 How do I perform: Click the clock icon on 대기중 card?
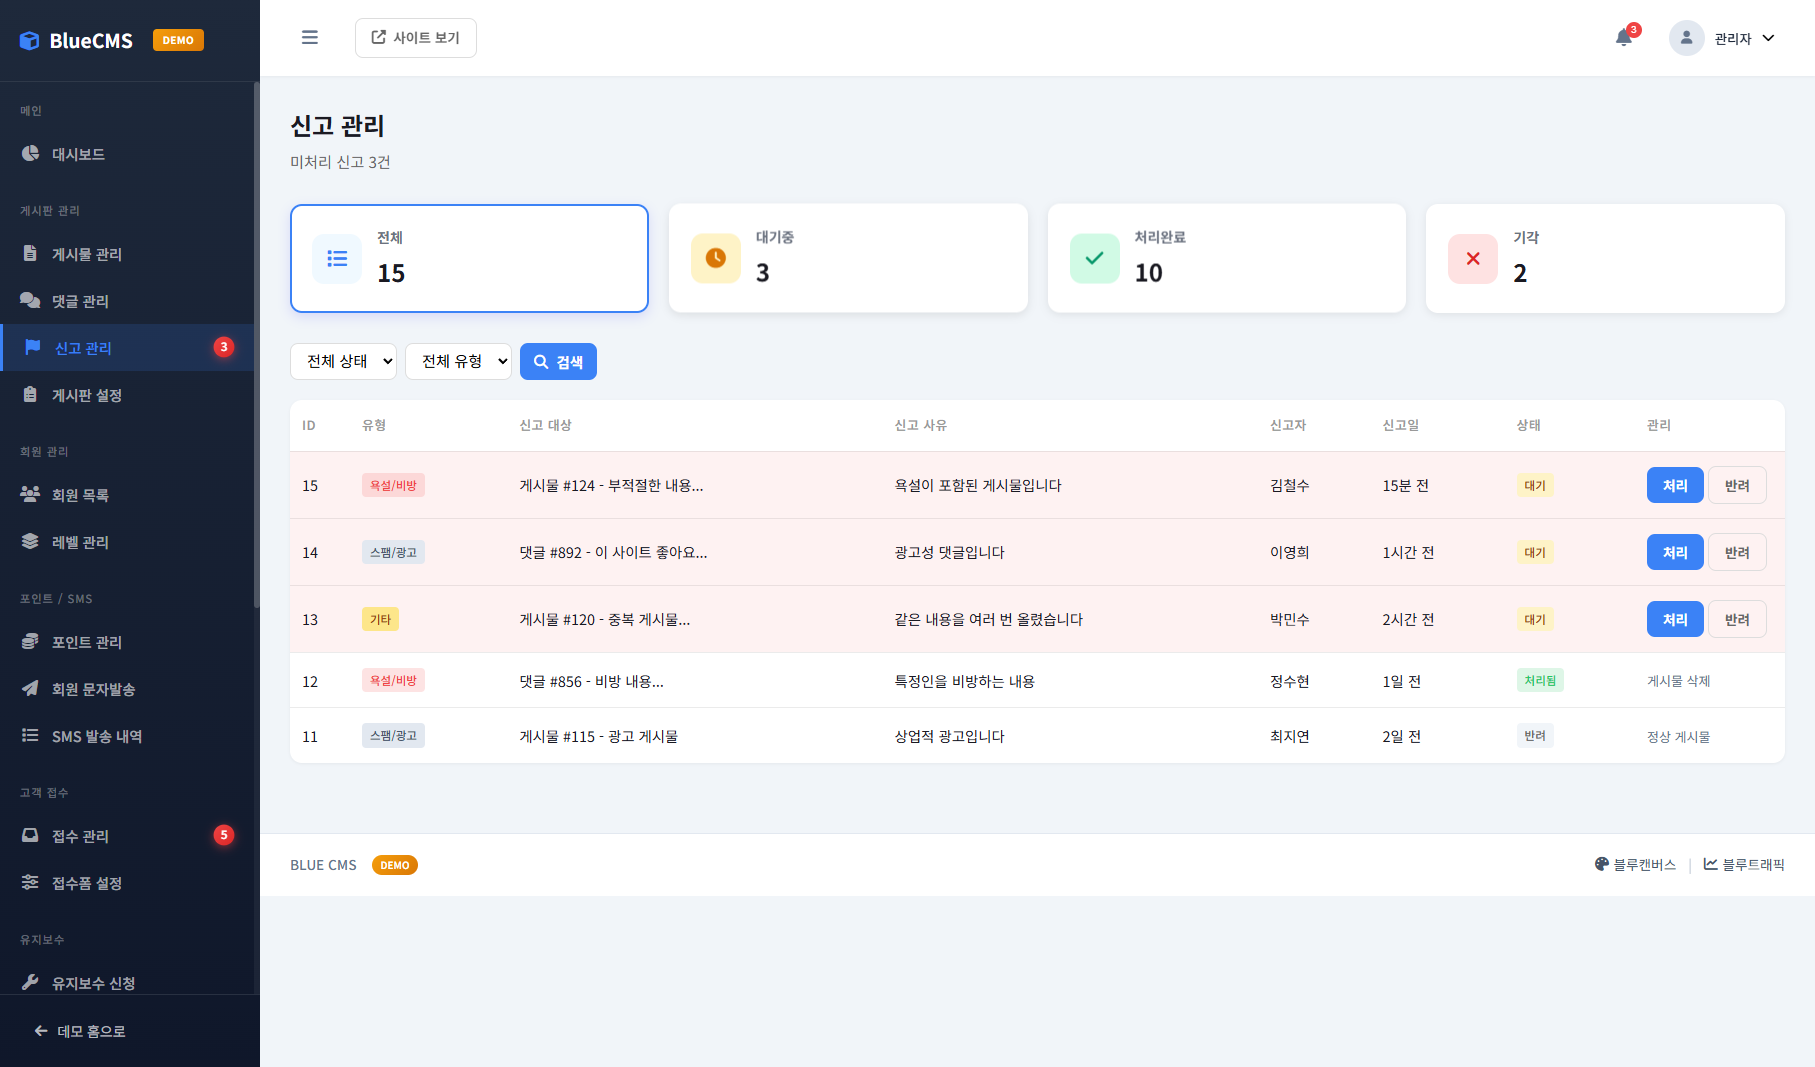coord(716,259)
